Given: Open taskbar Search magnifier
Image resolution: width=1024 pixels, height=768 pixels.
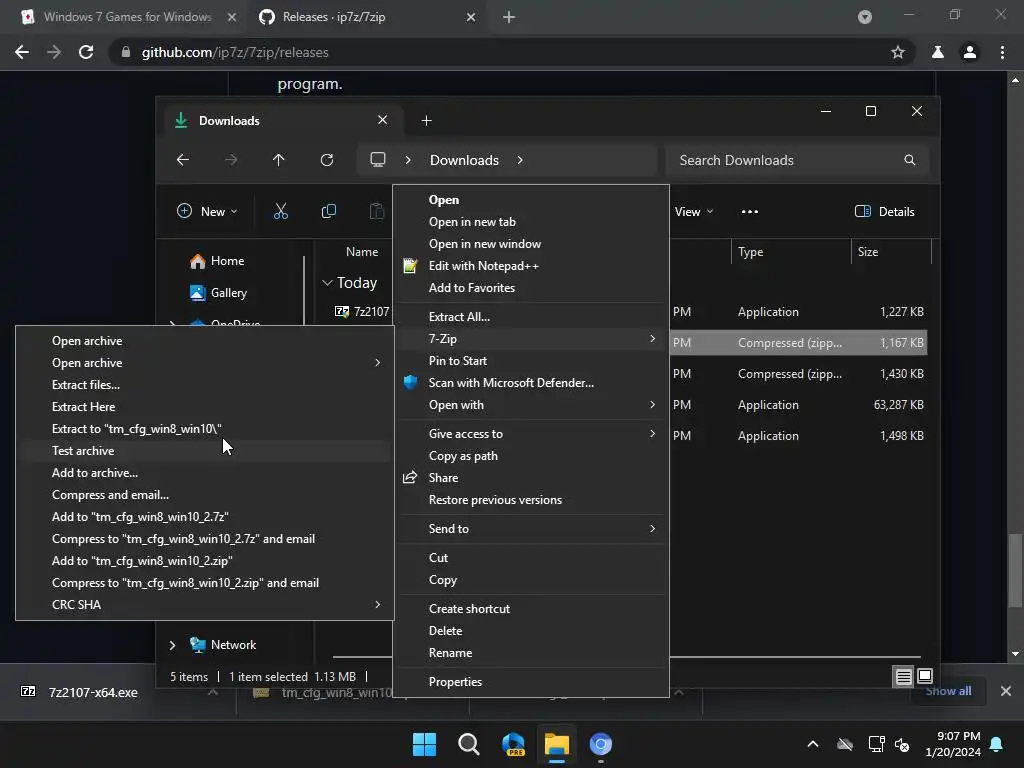Looking at the screenshot, I should 468,744.
